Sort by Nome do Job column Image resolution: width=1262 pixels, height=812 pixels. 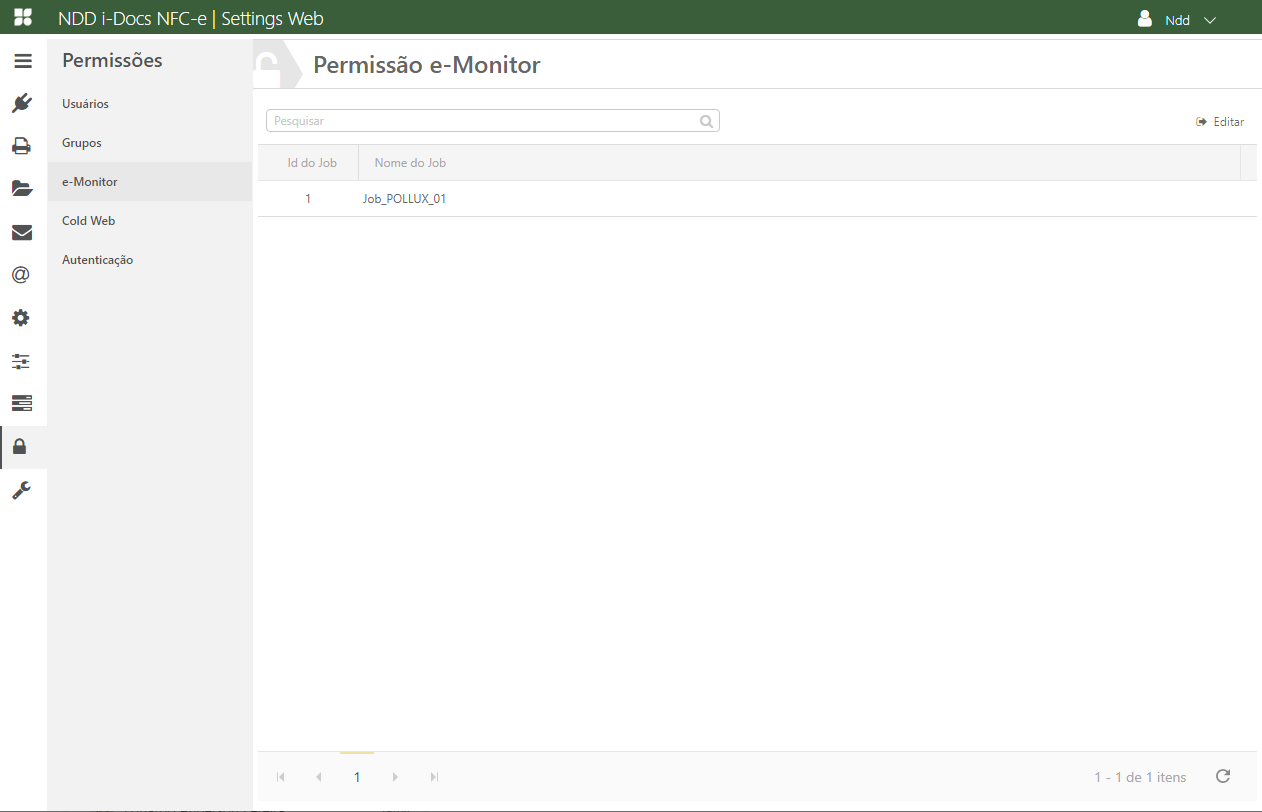coord(410,162)
